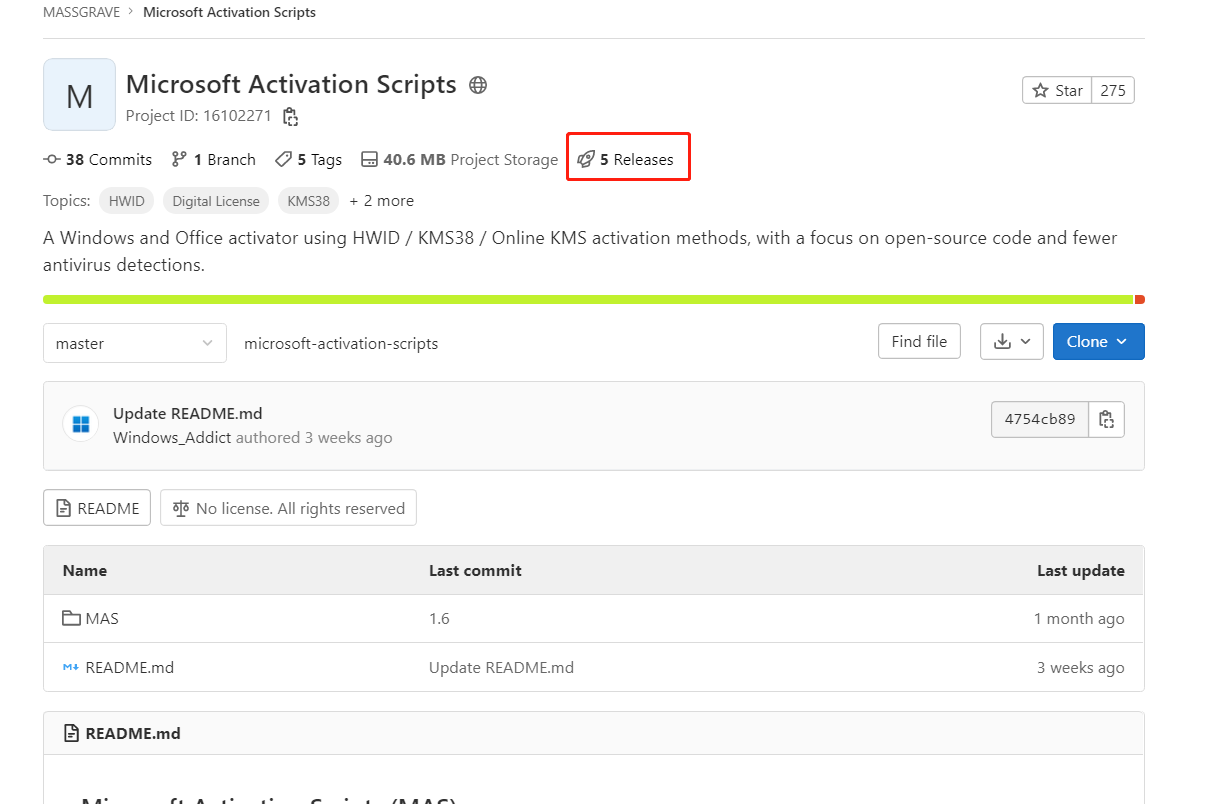Click the scale icon in the license button
1222x804 pixels.
181,508
